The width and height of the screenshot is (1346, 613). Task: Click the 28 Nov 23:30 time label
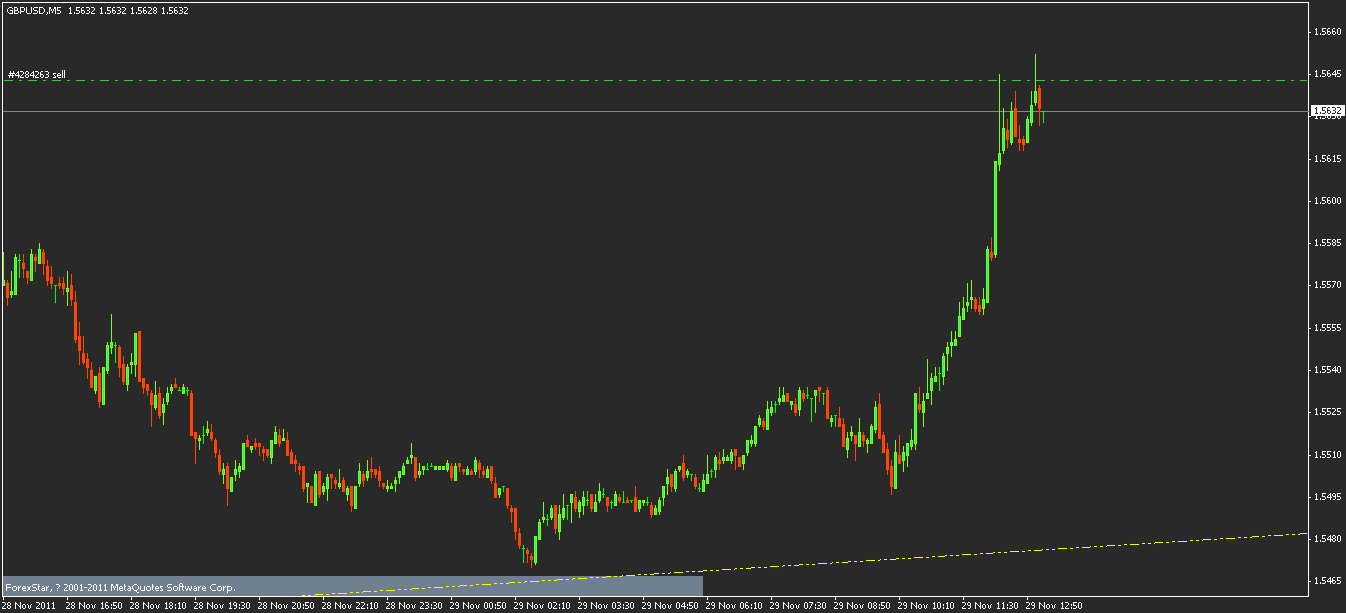click(414, 605)
